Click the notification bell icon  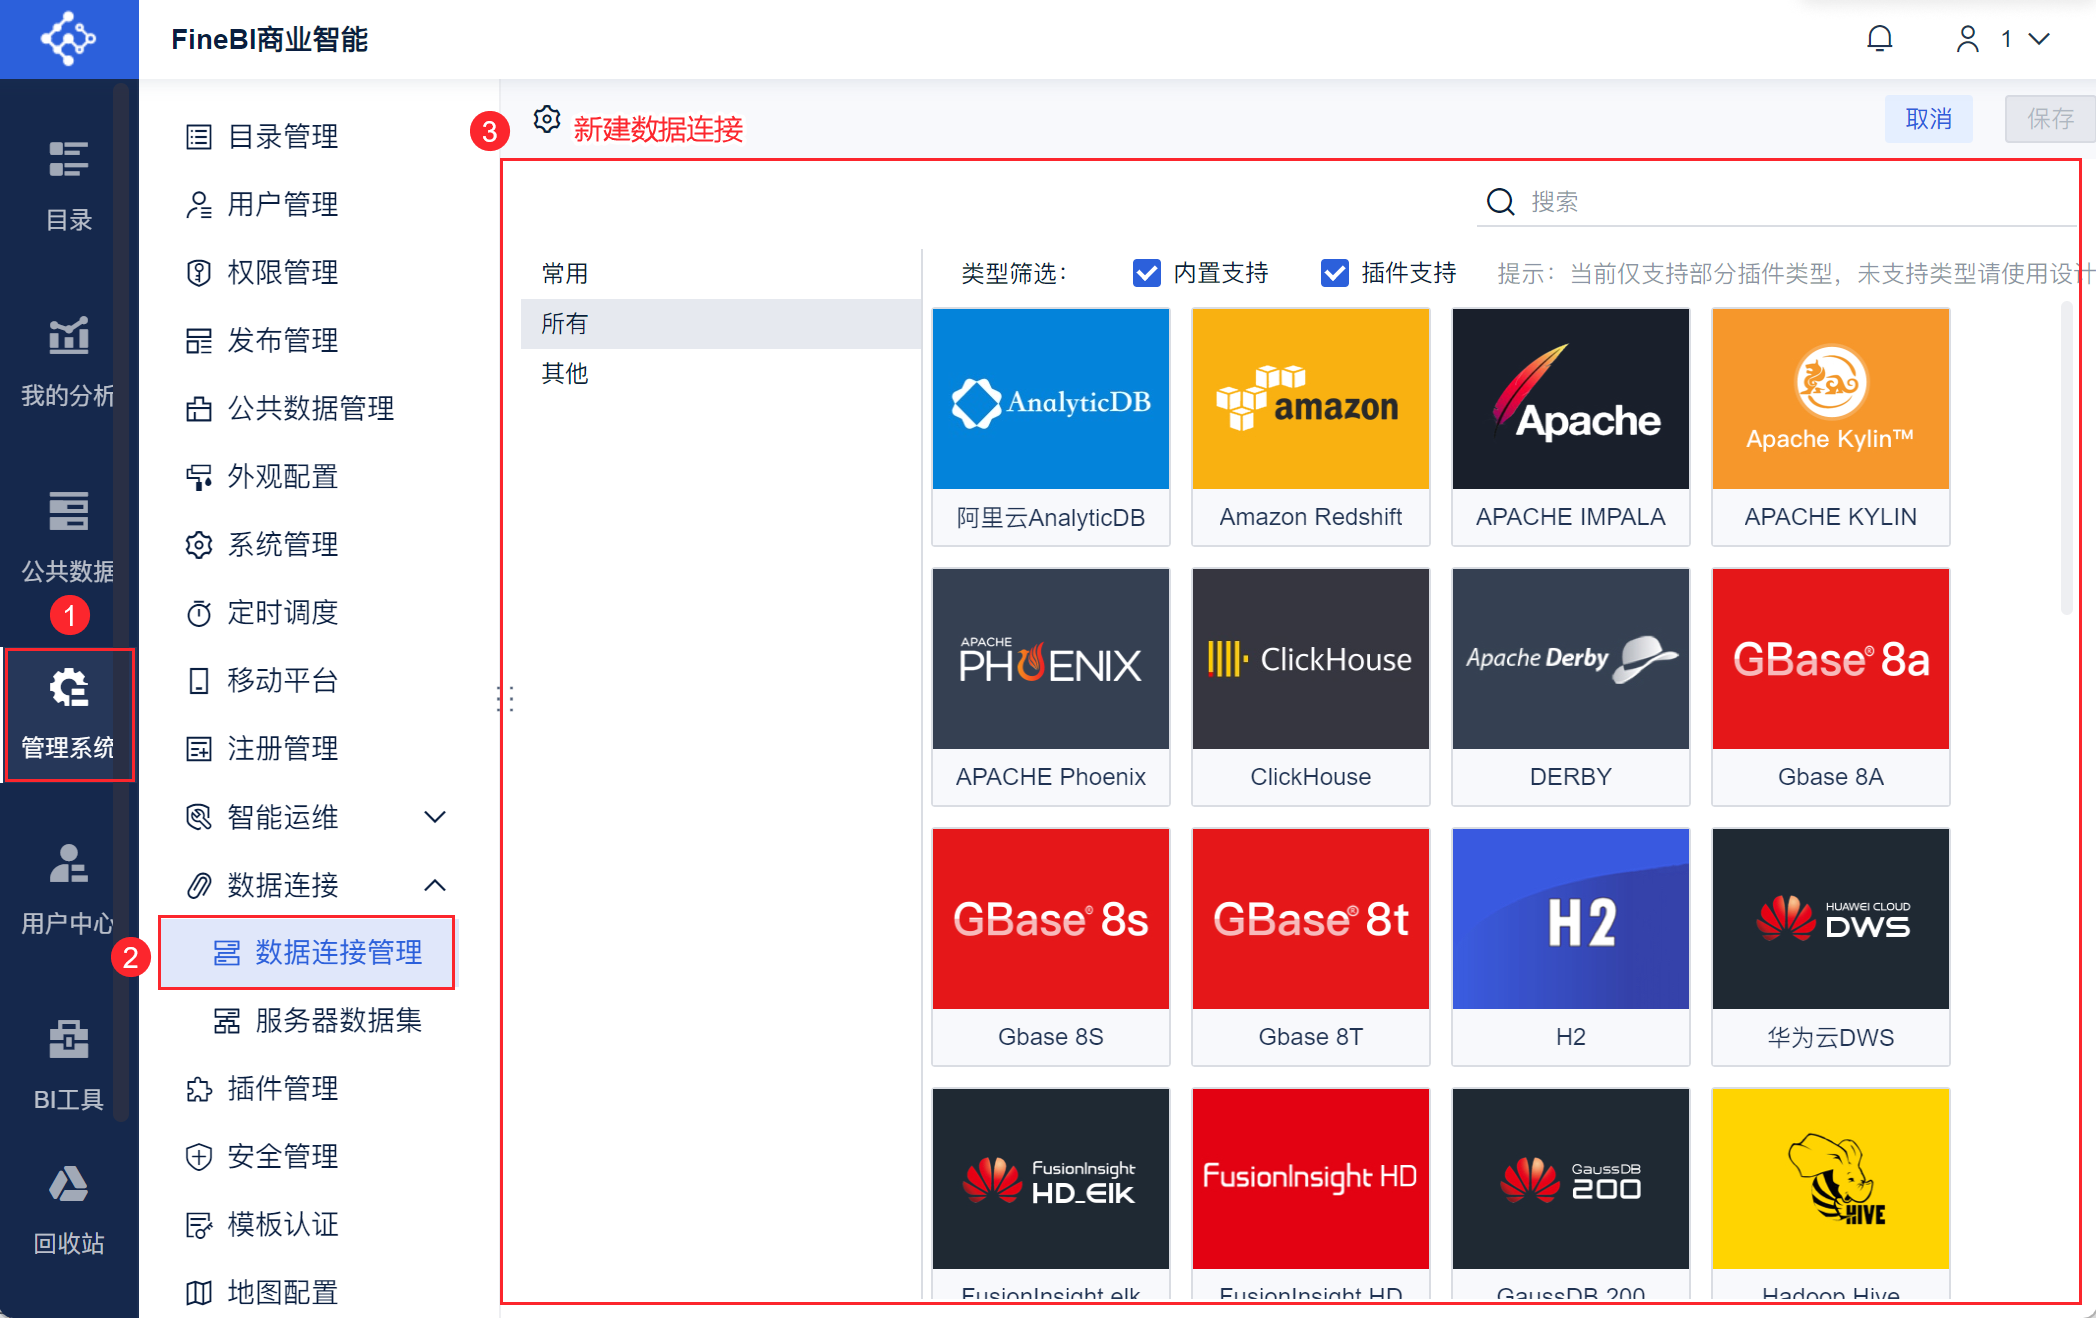tap(1880, 38)
